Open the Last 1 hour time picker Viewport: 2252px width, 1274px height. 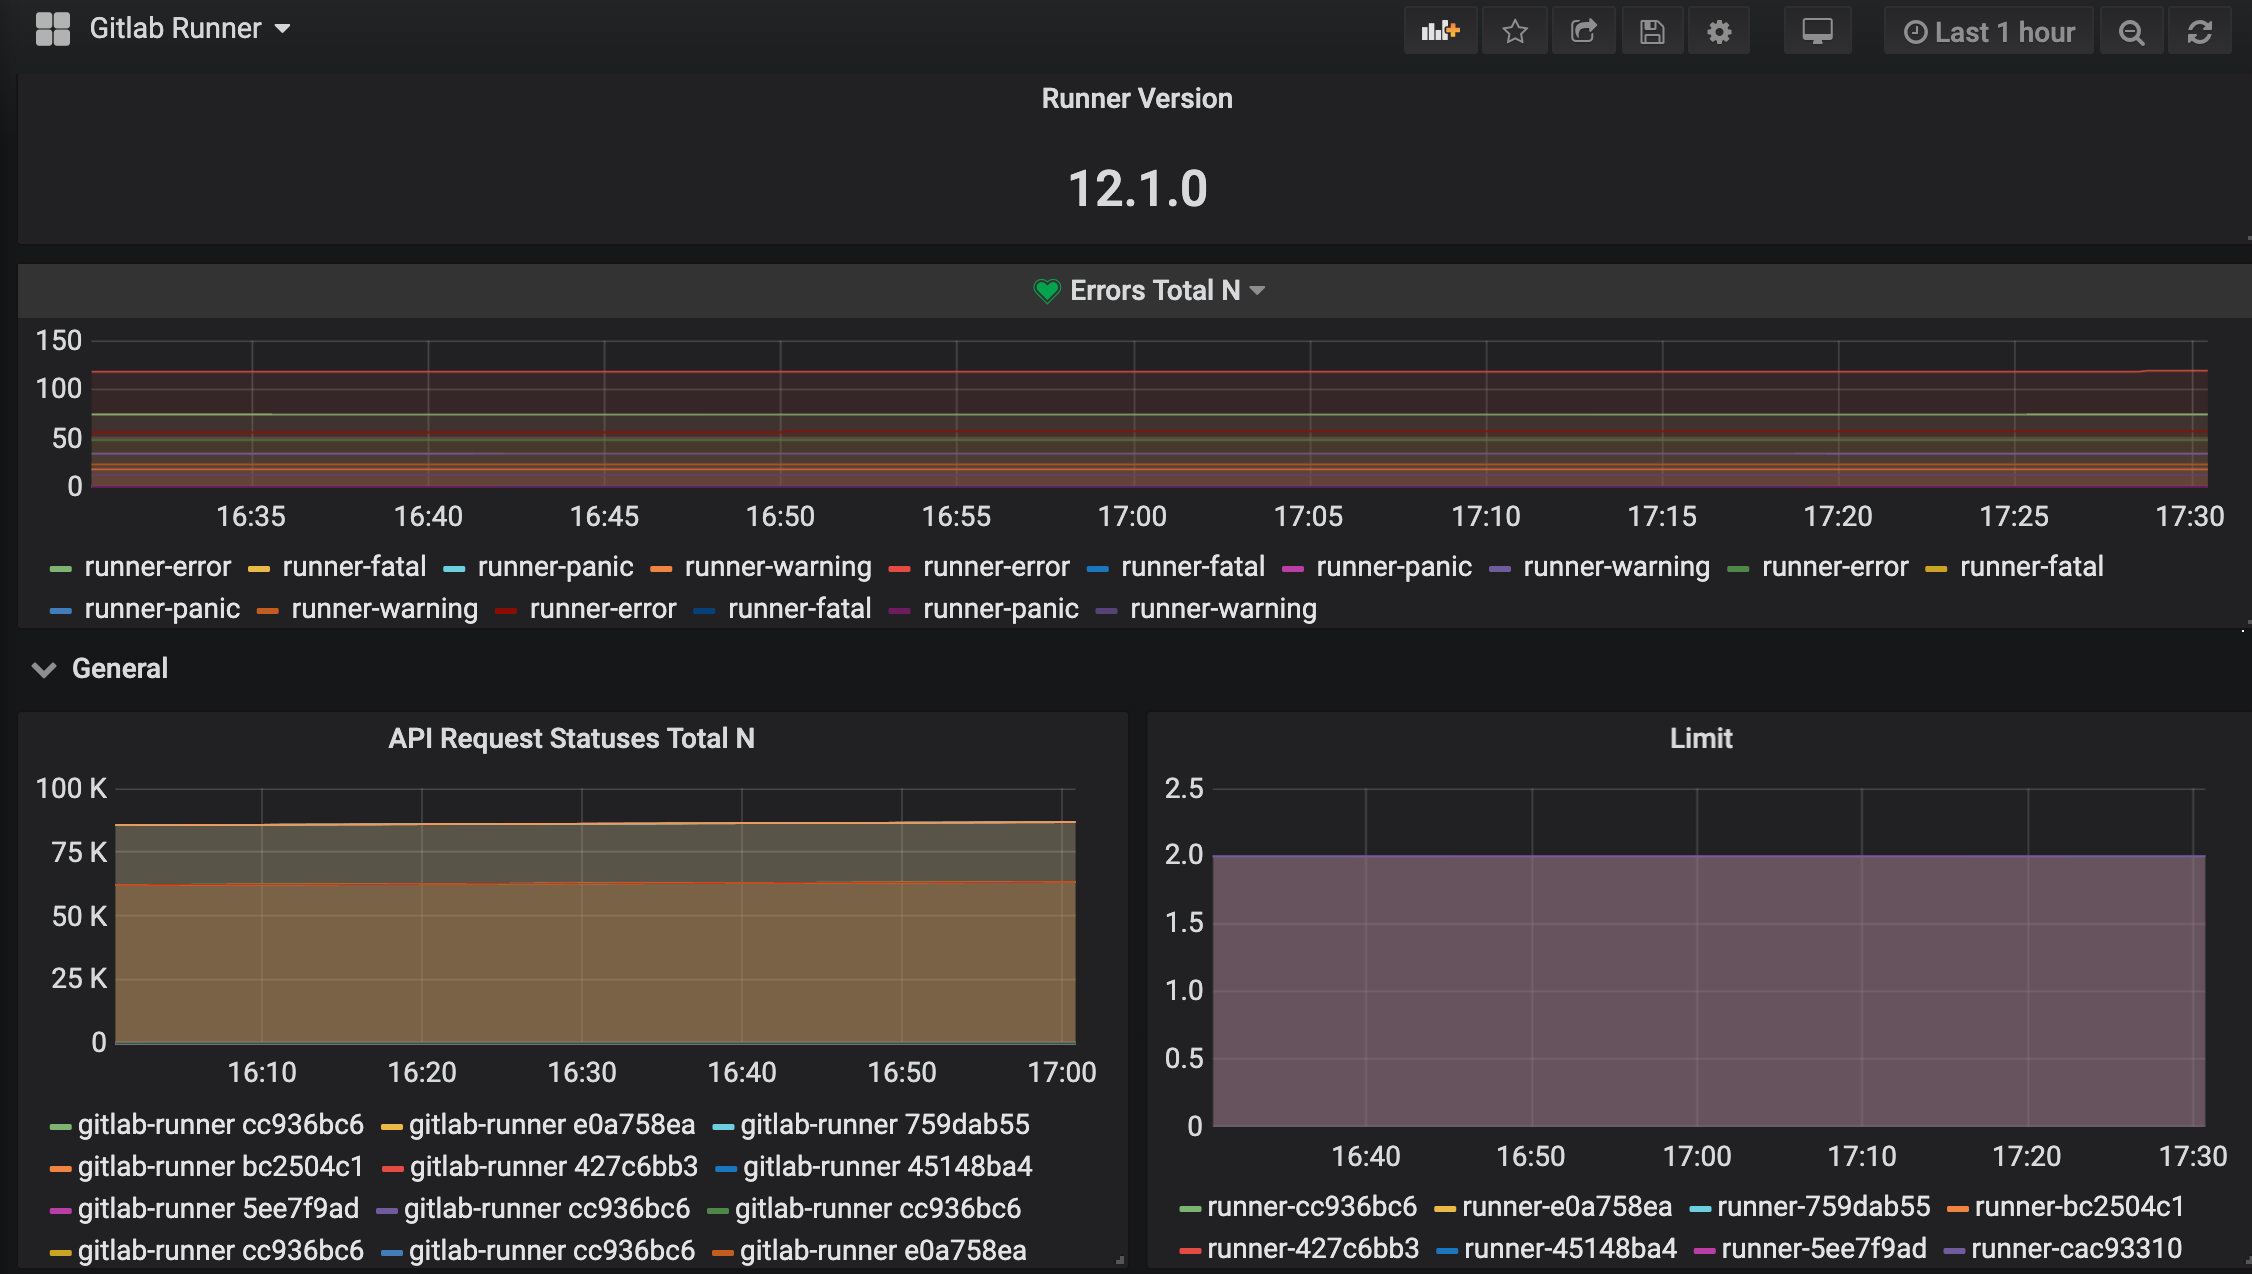click(1988, 31)
